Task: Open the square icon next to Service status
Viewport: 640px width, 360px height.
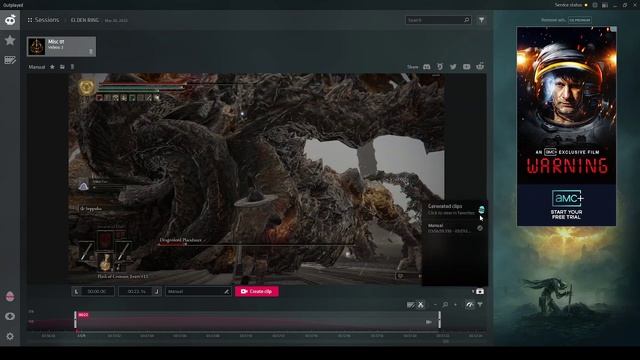Action: (x=595, y=5)
